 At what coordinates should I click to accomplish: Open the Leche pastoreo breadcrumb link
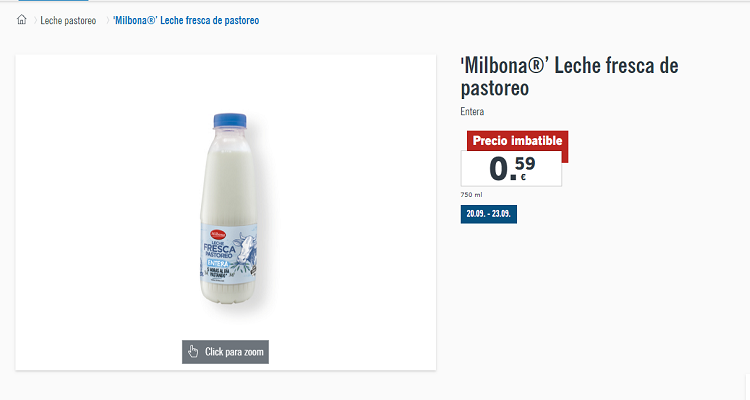pyautogui.click(x=68, y=21)
